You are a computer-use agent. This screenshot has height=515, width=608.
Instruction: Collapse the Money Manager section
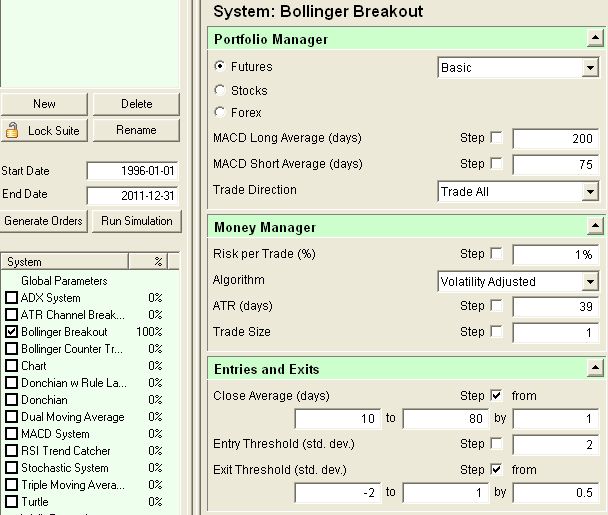click(x=595, y=226)
